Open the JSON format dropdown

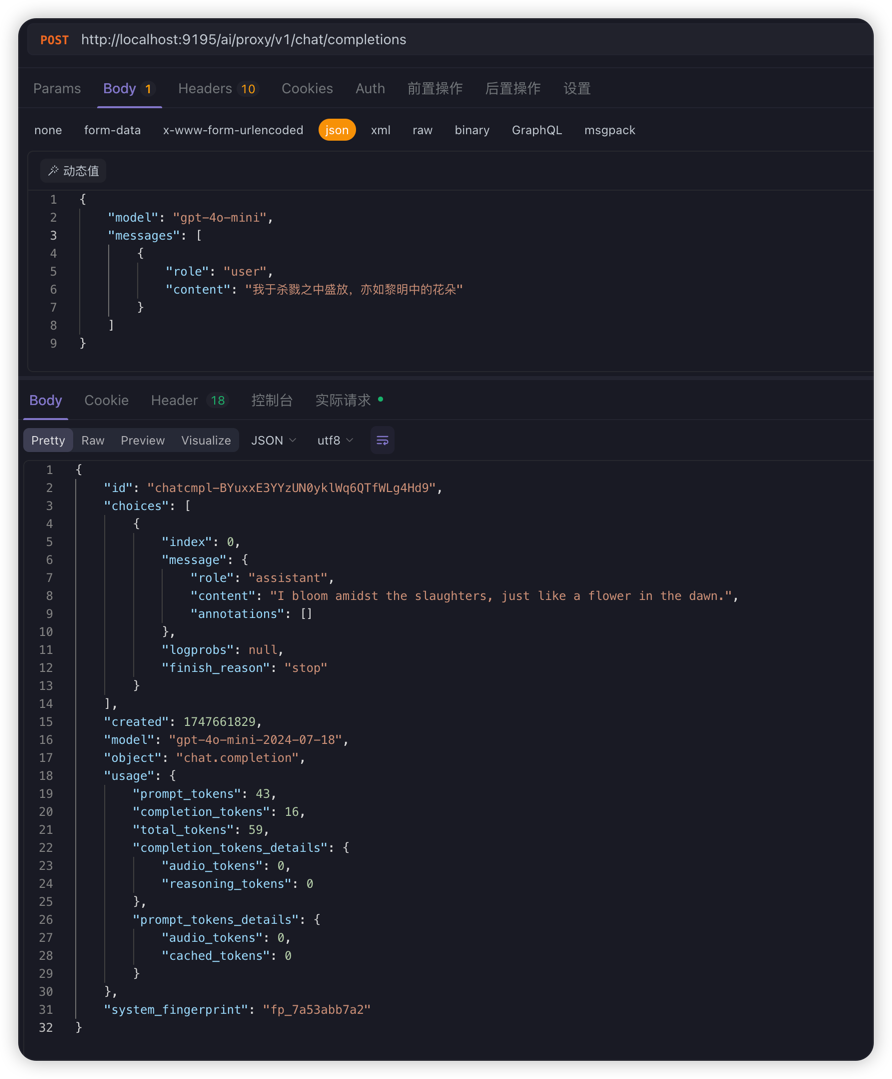point(273,440)
